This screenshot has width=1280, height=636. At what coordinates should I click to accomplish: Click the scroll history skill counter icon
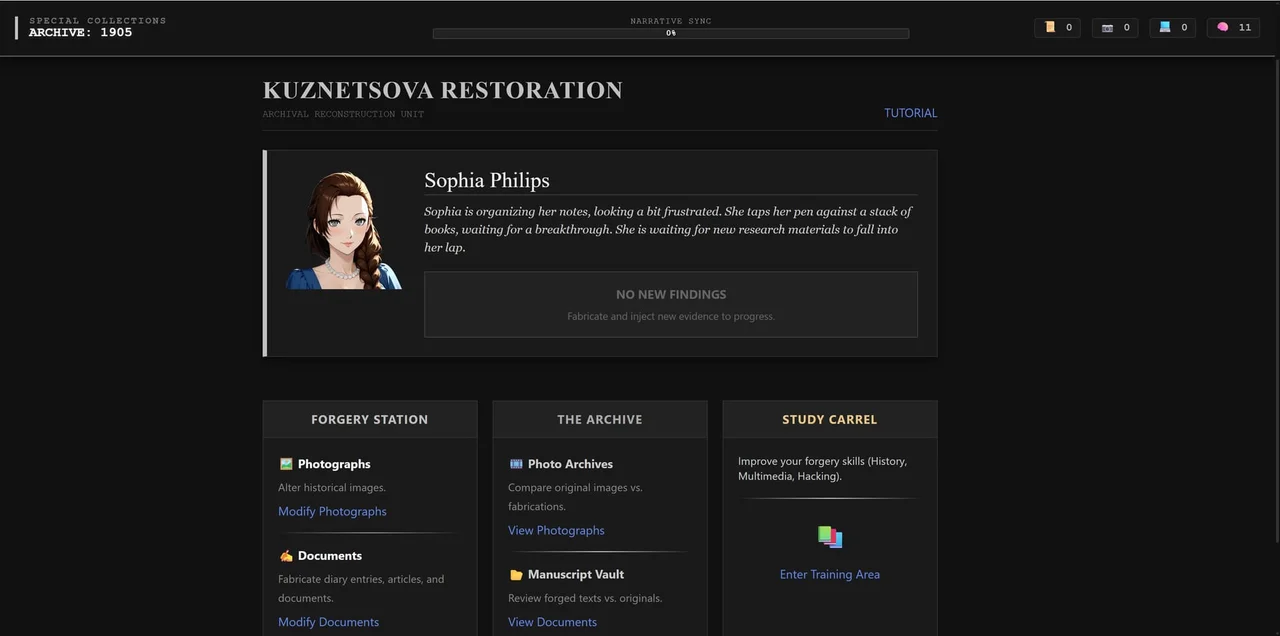point(1050,27)
